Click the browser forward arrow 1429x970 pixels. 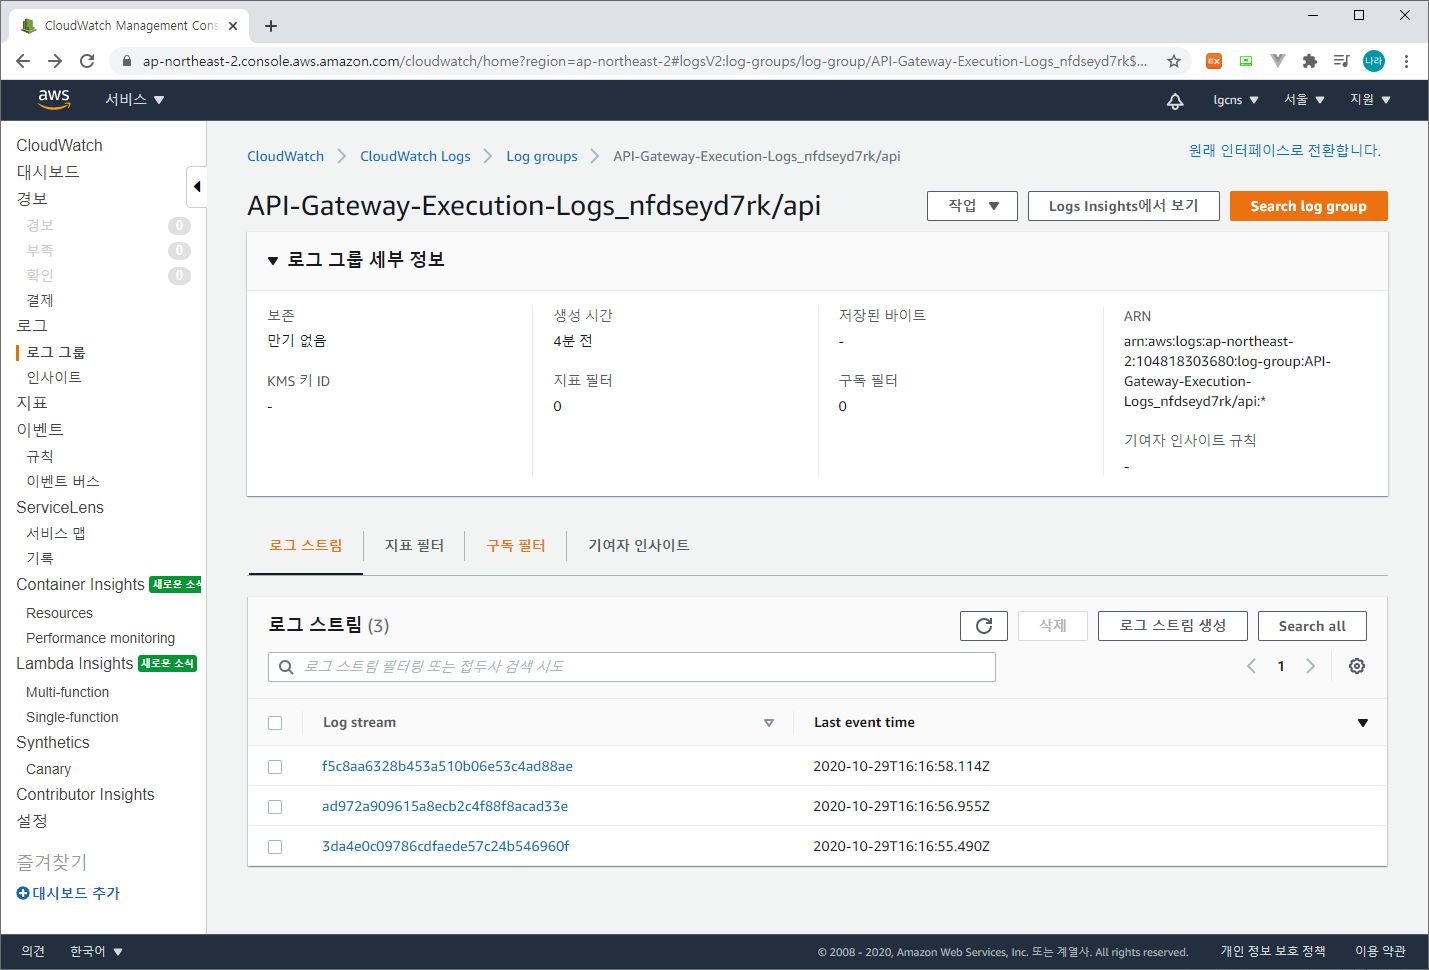click(x=55, y=61)
